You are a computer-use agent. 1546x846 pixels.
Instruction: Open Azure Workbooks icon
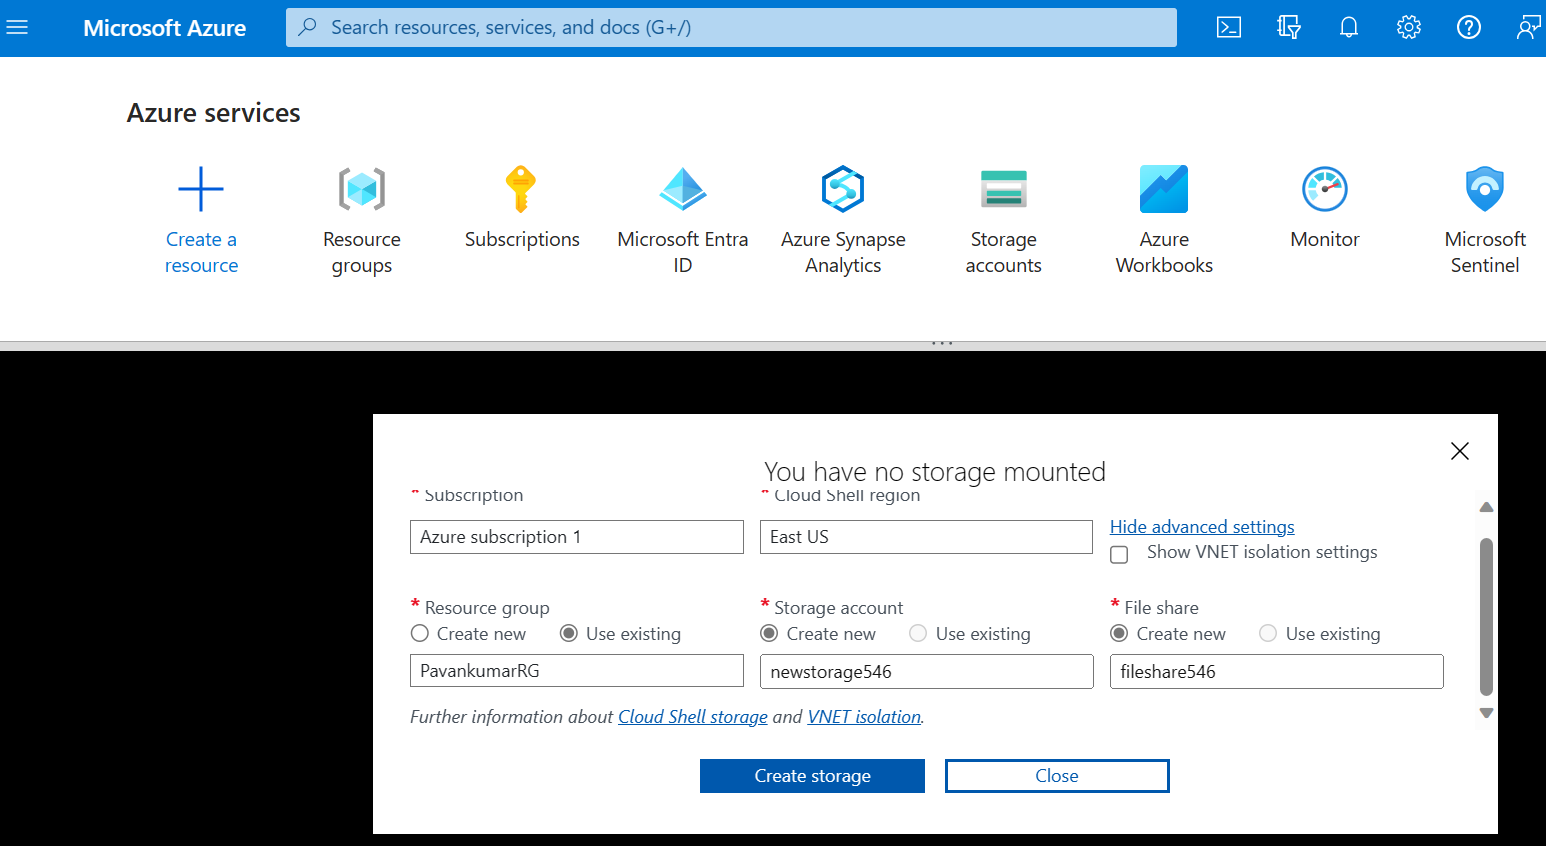pos(1164,189)
